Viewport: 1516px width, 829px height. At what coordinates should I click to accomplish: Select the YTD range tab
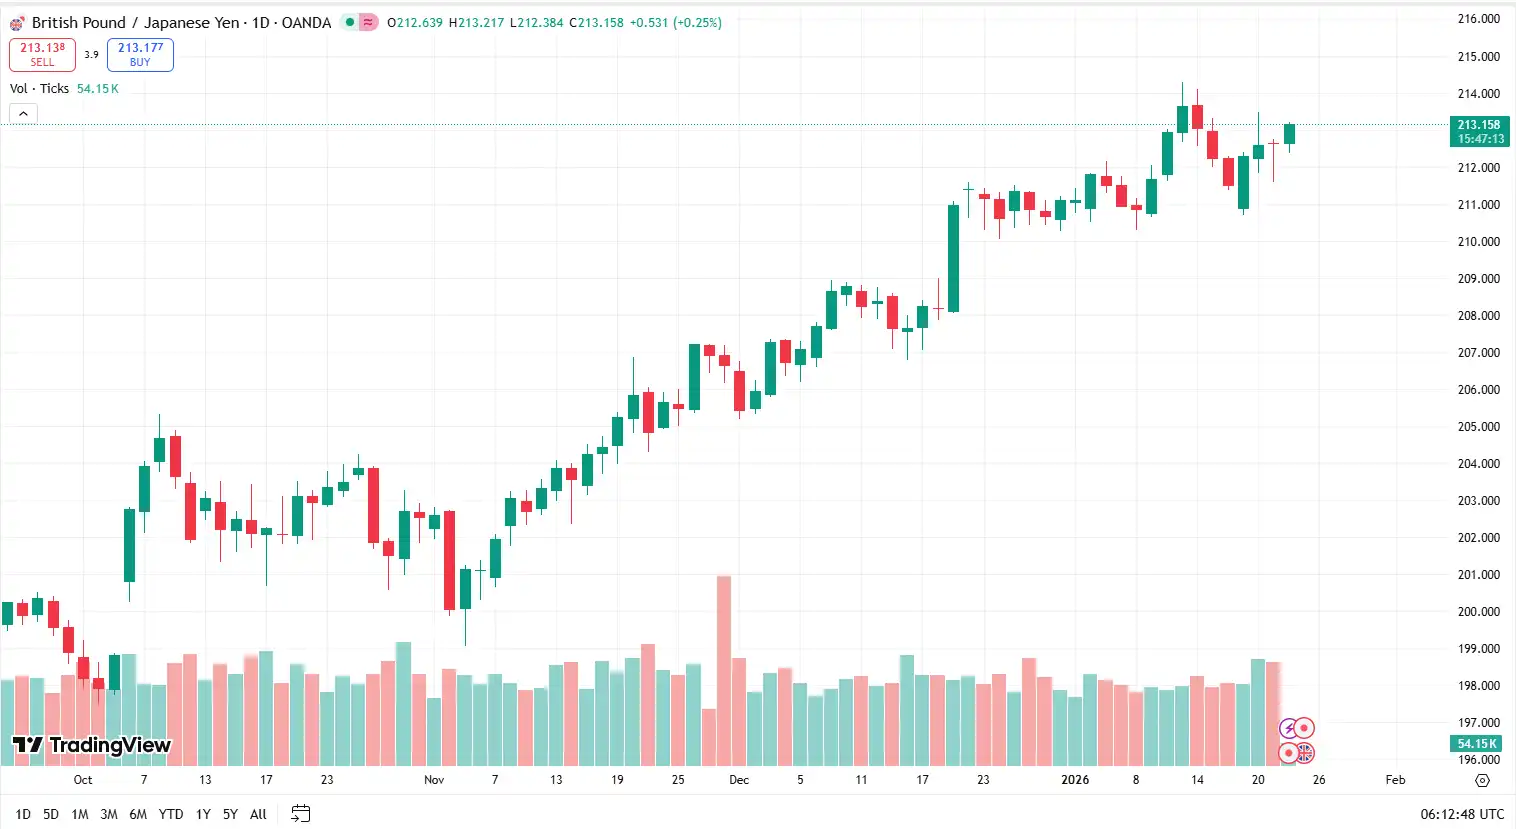pos(170,814)
